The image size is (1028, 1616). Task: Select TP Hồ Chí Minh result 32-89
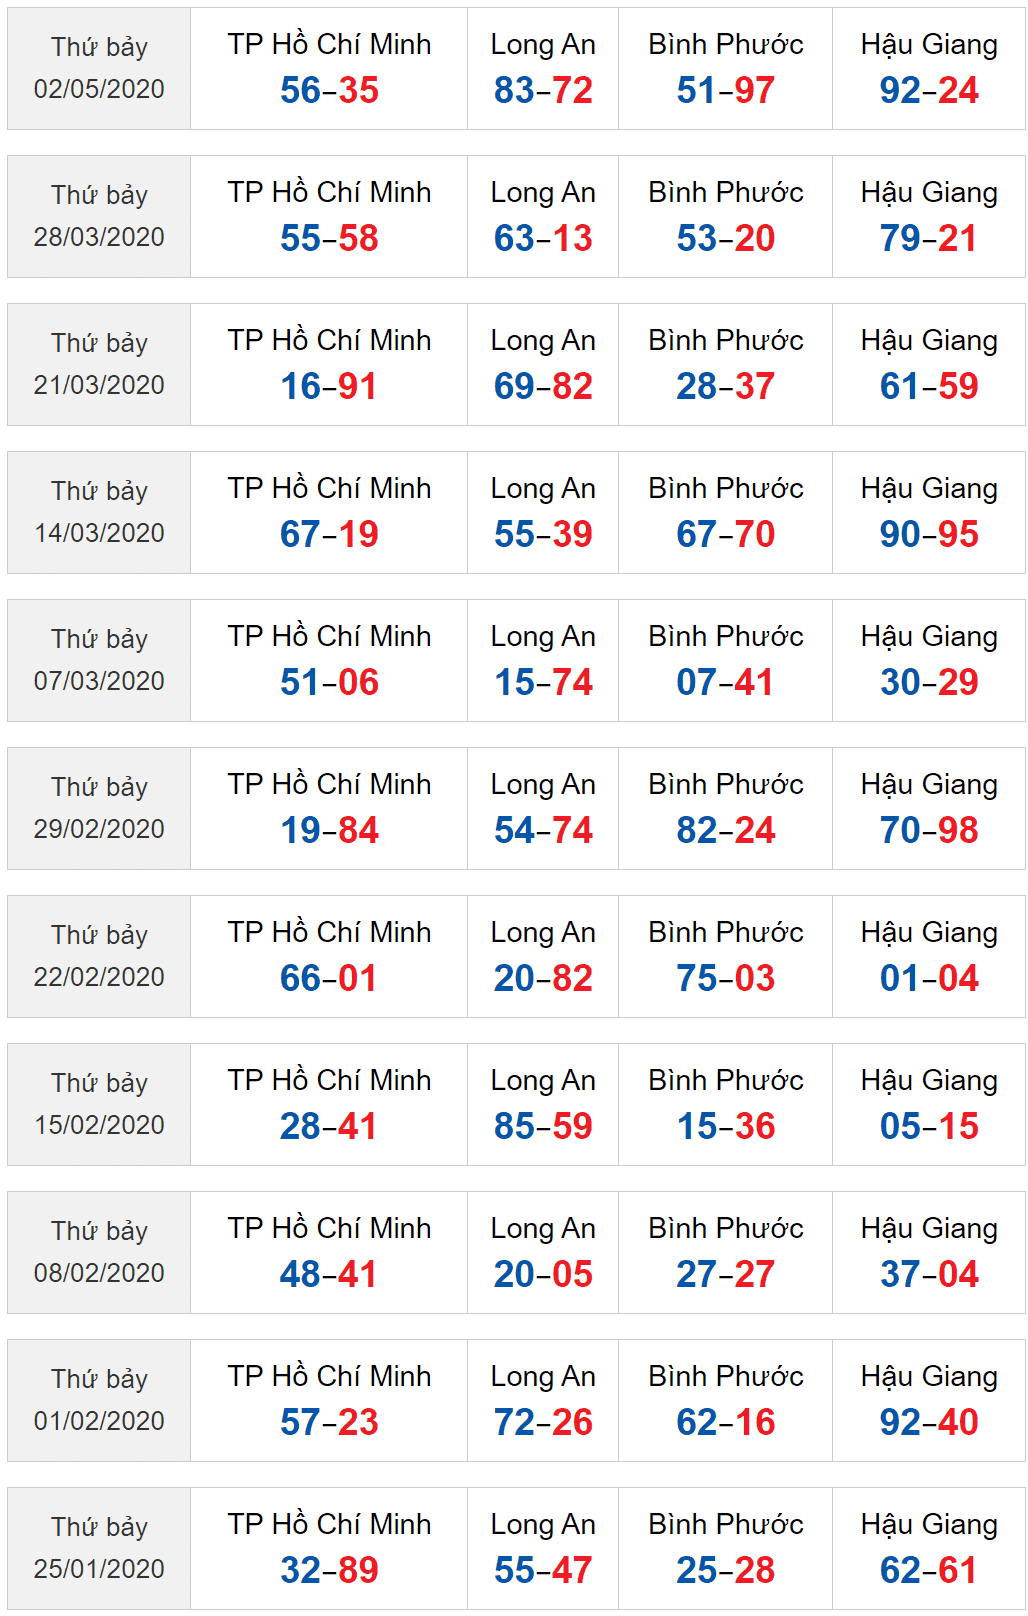[329, 1571]
